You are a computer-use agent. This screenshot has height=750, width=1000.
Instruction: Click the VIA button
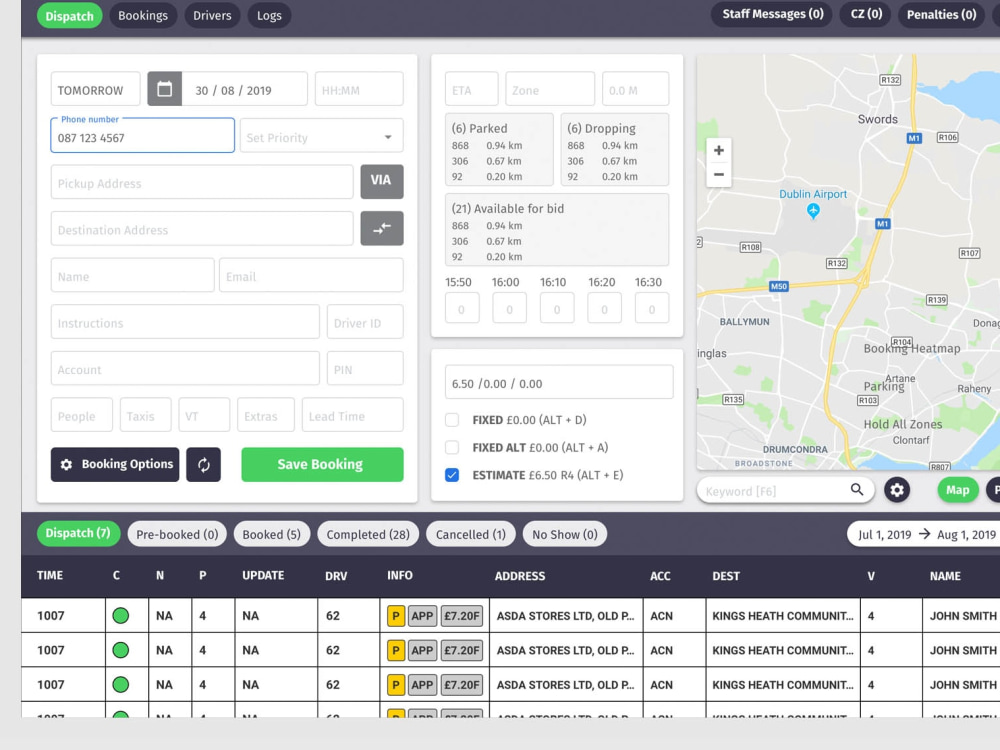(x=381, y=181)
